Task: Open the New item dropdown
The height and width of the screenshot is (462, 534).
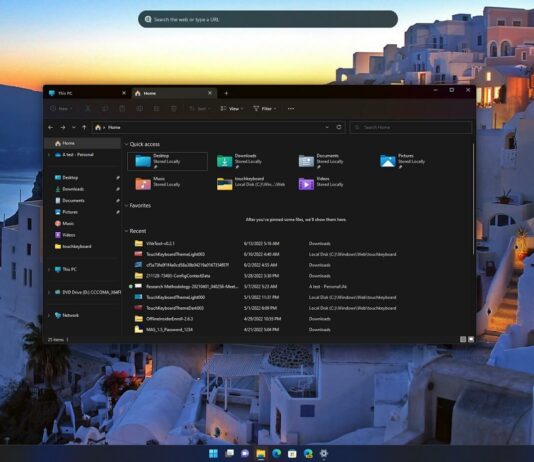Action: point(61,109)
